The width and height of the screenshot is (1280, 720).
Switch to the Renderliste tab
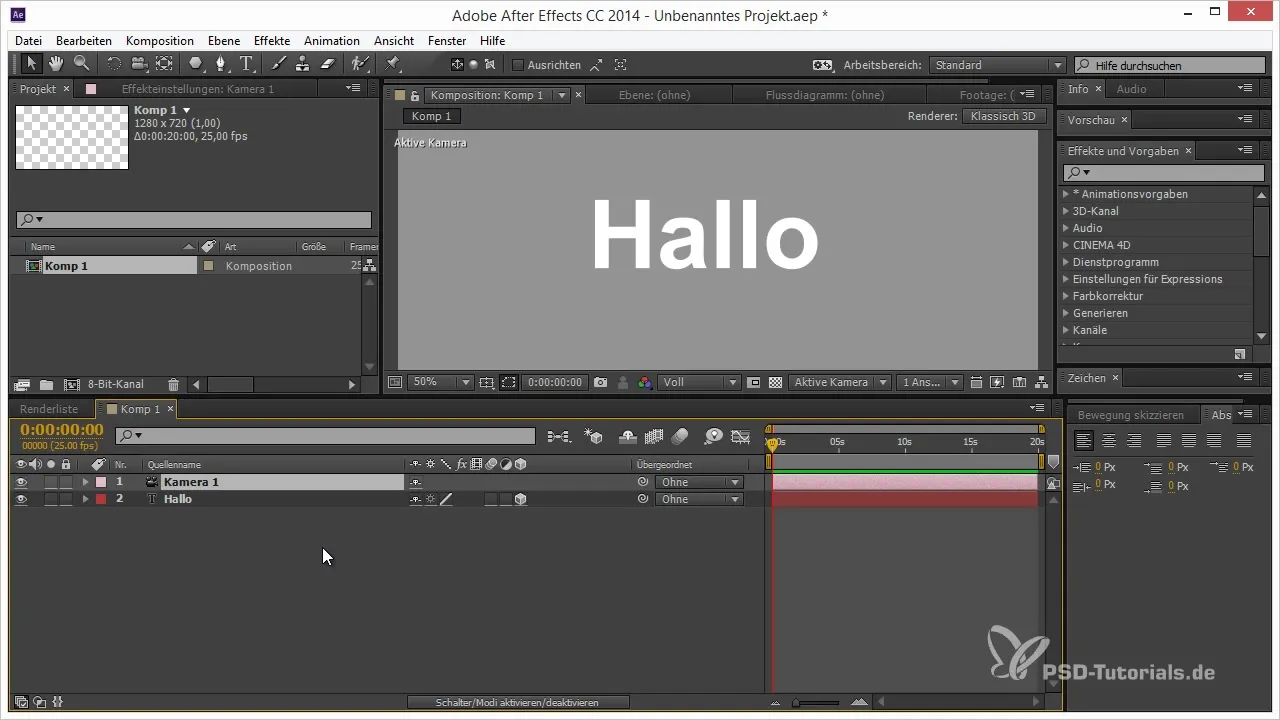coord(49,409)
